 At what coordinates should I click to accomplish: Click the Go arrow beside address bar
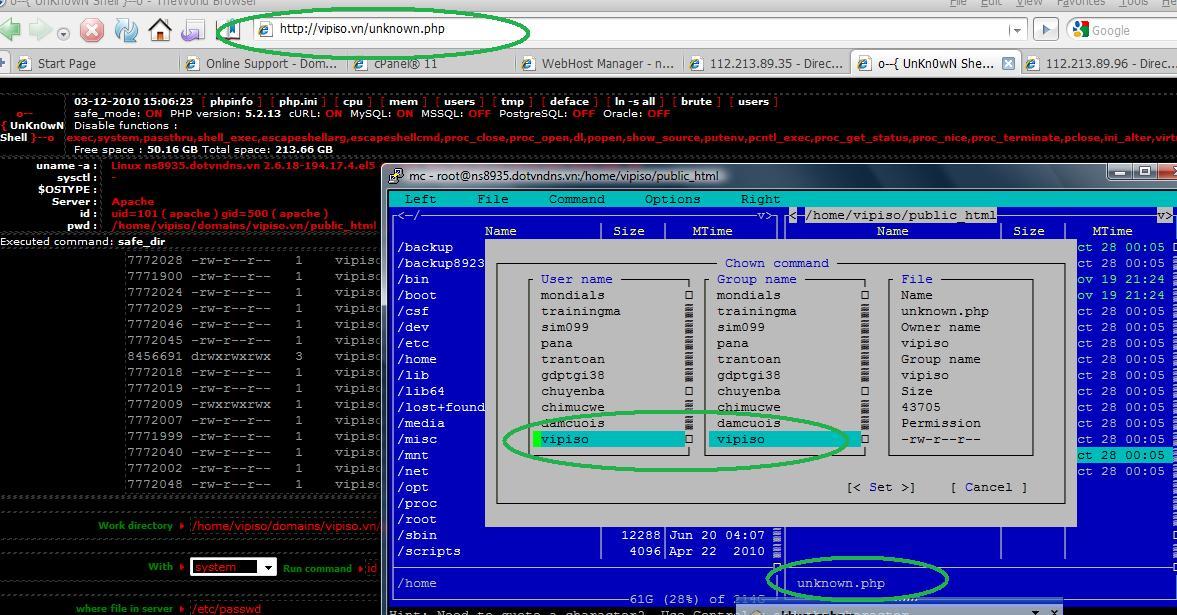[1045, 30]
